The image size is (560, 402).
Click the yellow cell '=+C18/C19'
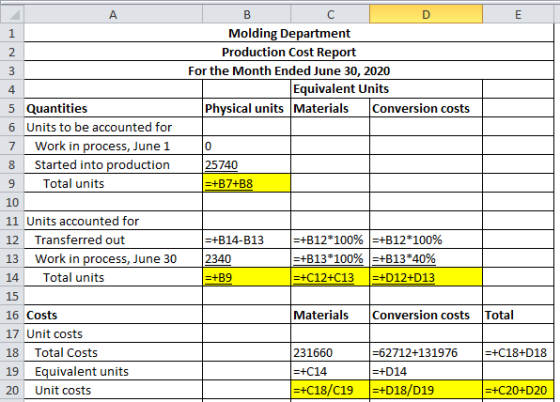pyautogui.click(x=330, y=390)
